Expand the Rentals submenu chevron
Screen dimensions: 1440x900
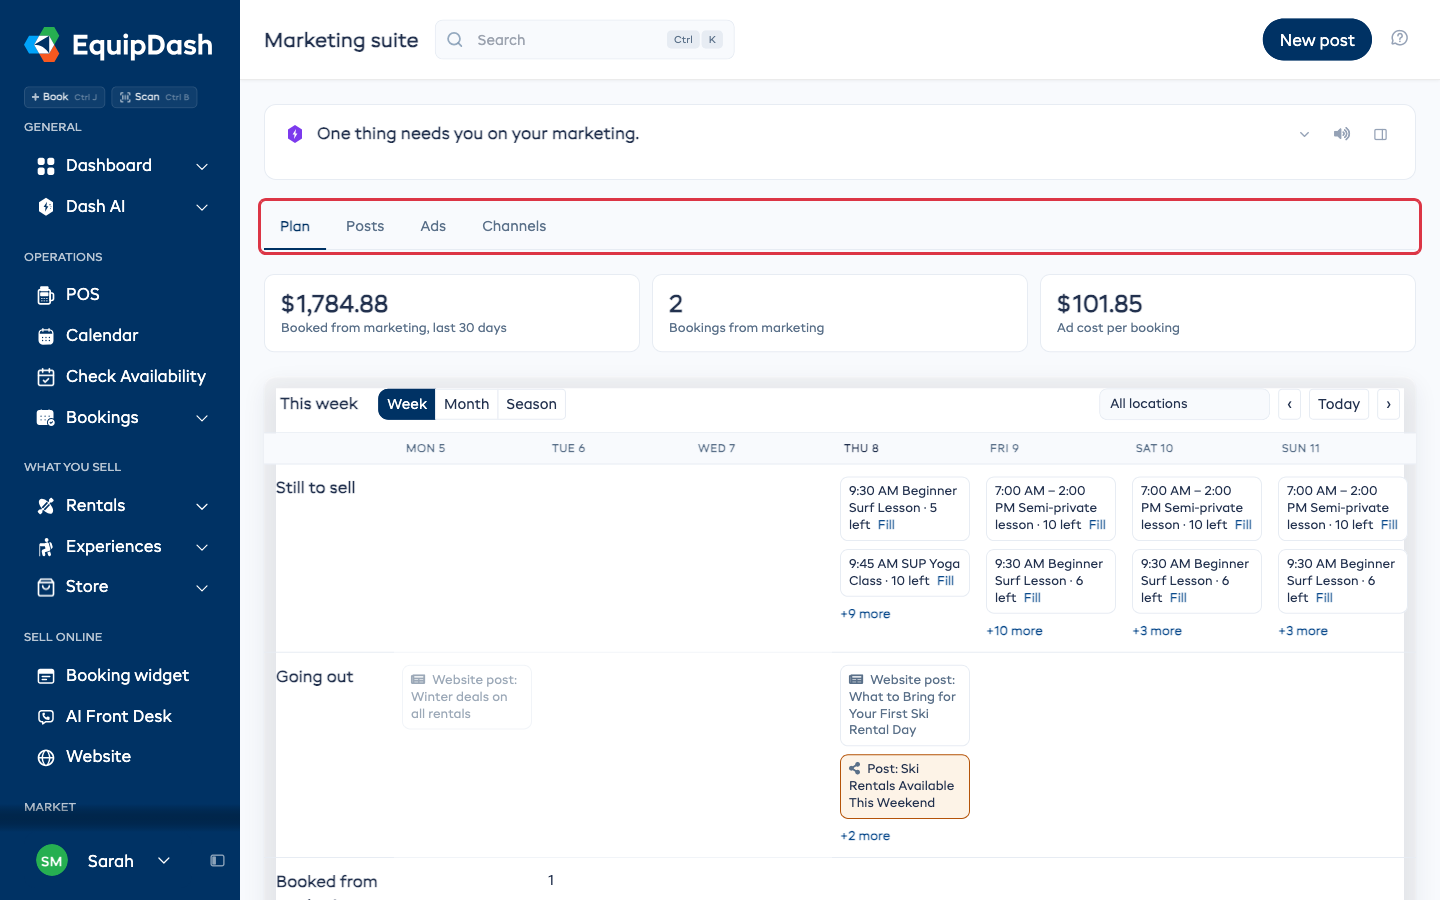tap(202, 506)
